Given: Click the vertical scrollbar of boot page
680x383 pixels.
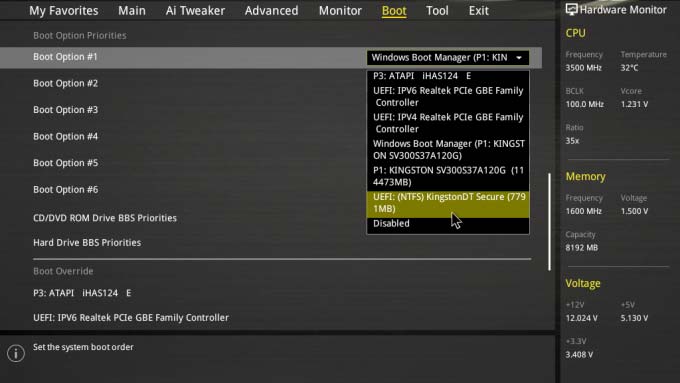Looking at the screenshot, I should tap(549, 222).
